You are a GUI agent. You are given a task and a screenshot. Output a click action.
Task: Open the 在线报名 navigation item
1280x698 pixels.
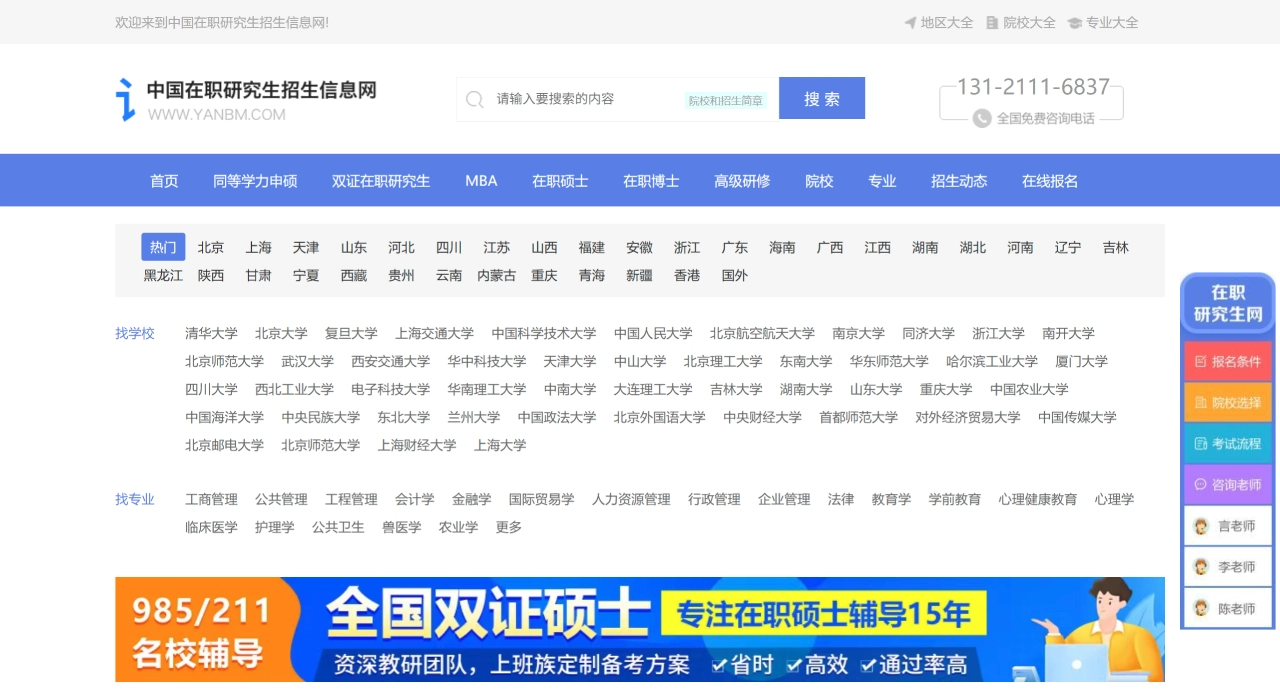click(x=1050, y=181)
